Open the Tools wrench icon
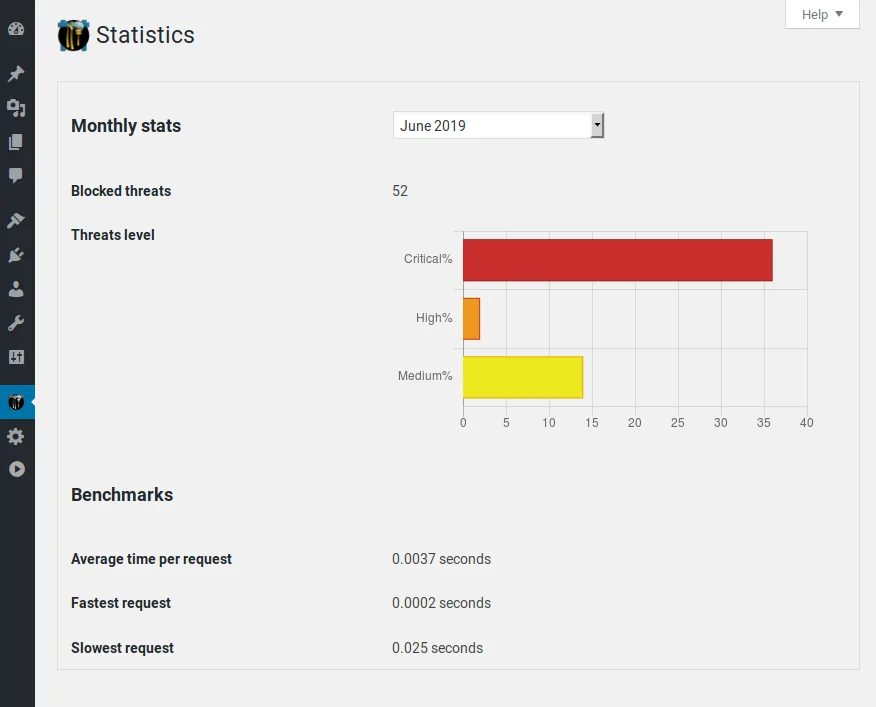 (x=16, y=323)
